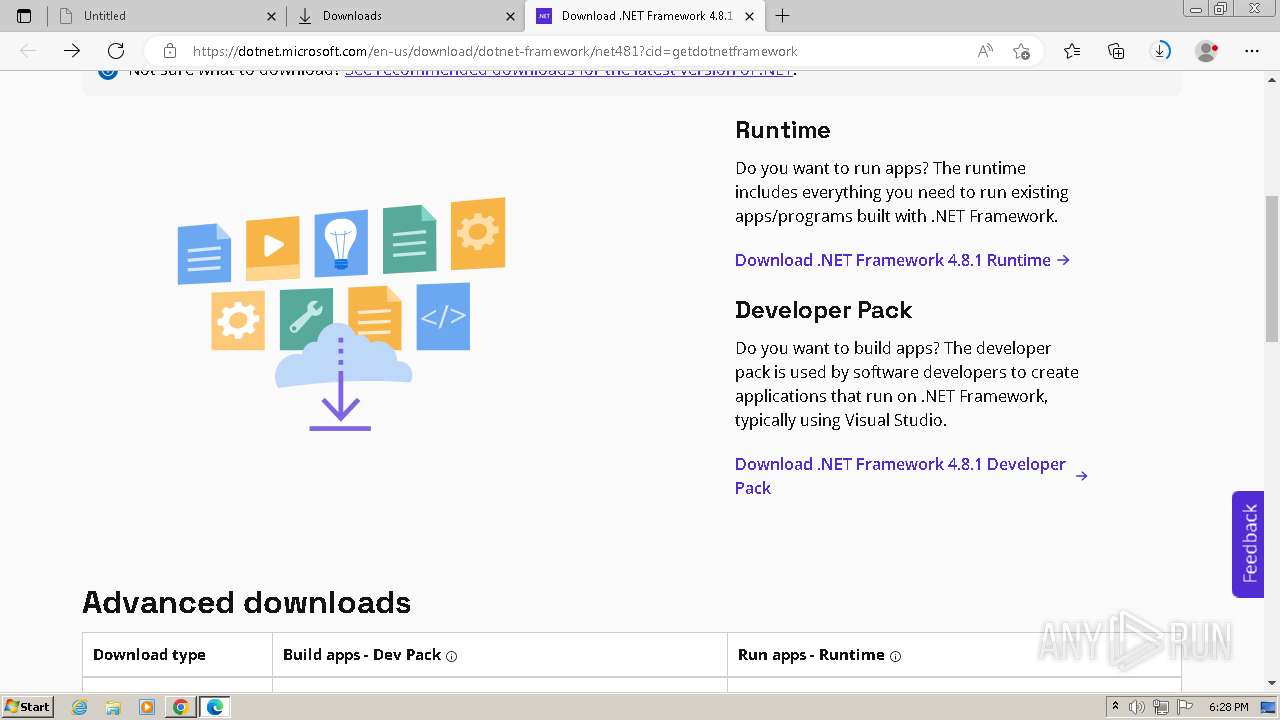Click info icon next to Dev Pack
Screen dimensions: 1280x720
451,656
